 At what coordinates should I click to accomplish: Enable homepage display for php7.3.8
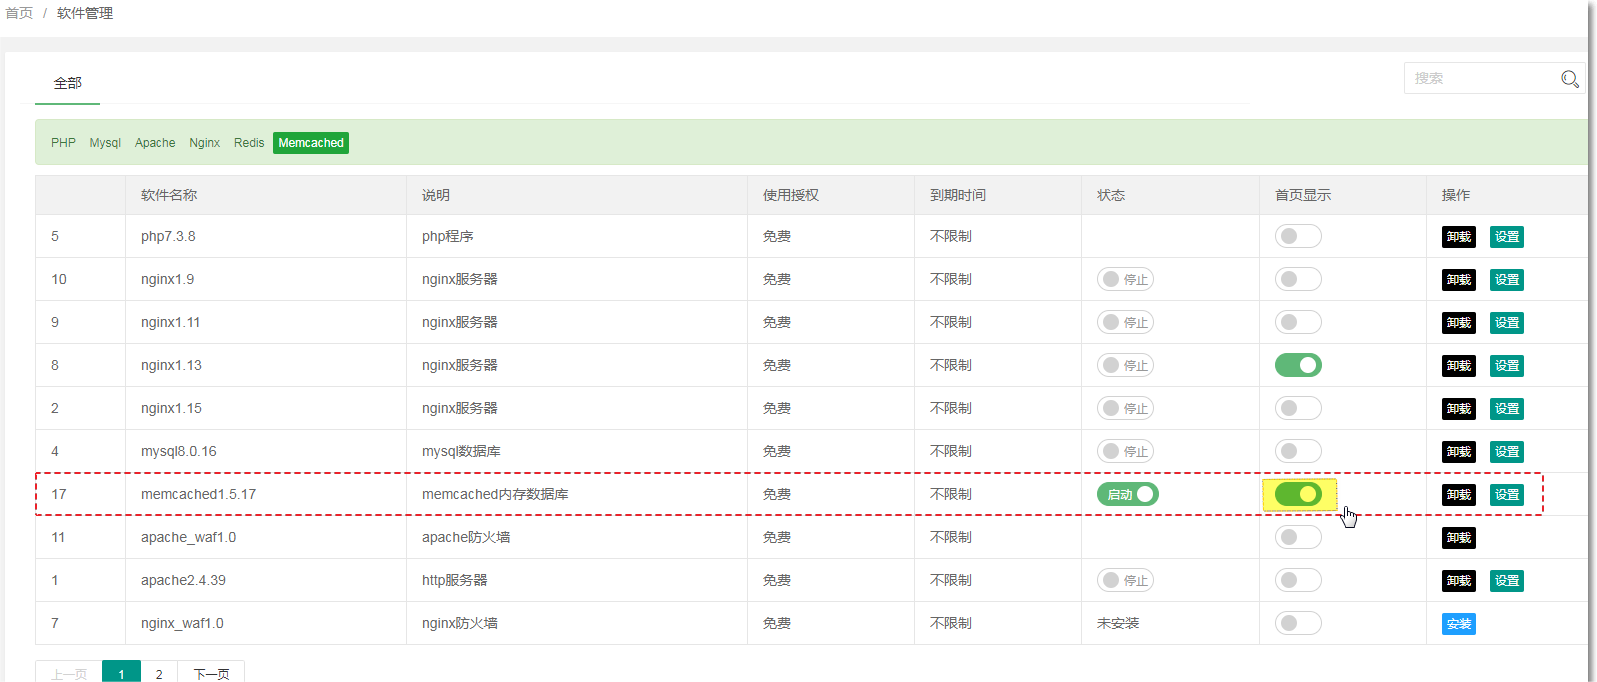click(1298, 236)
